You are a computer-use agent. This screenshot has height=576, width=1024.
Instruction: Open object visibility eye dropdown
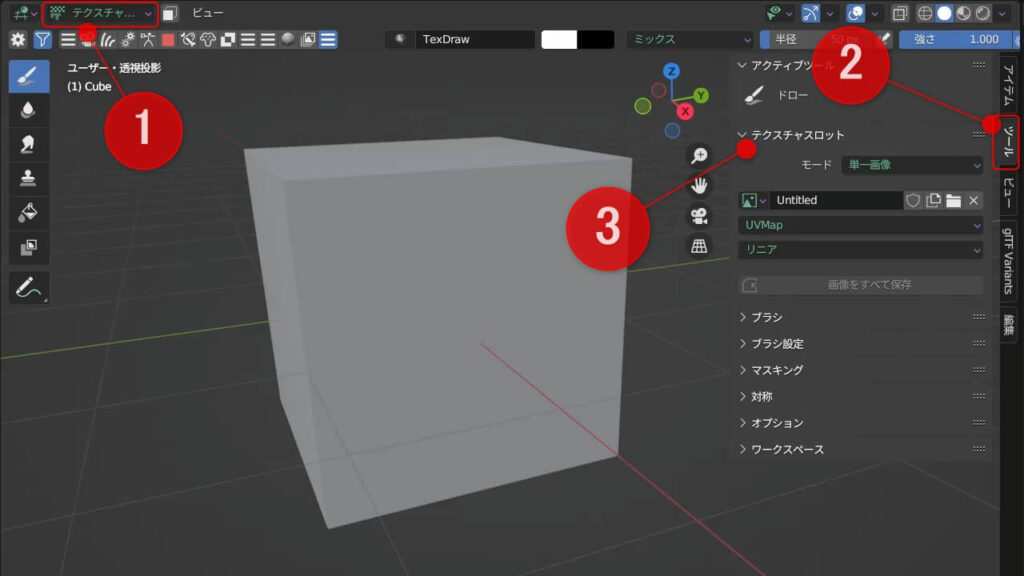pos(780,13)
